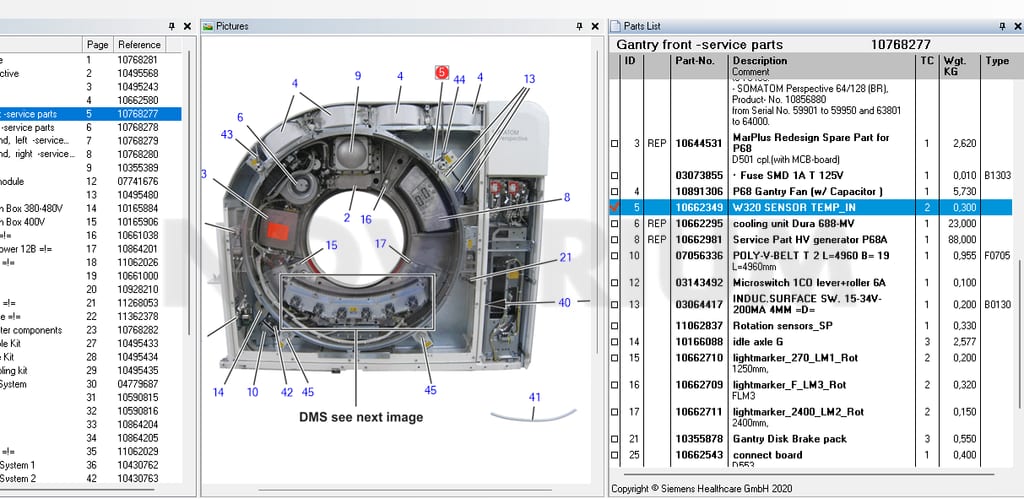Viewport: 1024px width, 499px height.
Task: Click the Type column header
Action: pyautogui.click(x=997, y=66)
